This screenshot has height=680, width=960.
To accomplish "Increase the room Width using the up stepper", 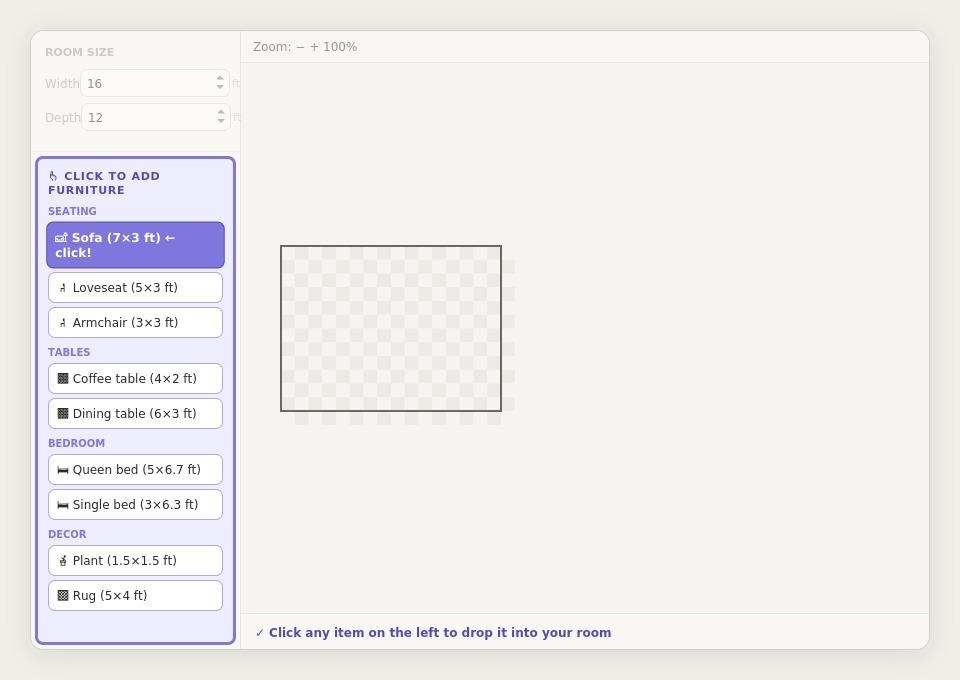I will [x=220, y=79].
